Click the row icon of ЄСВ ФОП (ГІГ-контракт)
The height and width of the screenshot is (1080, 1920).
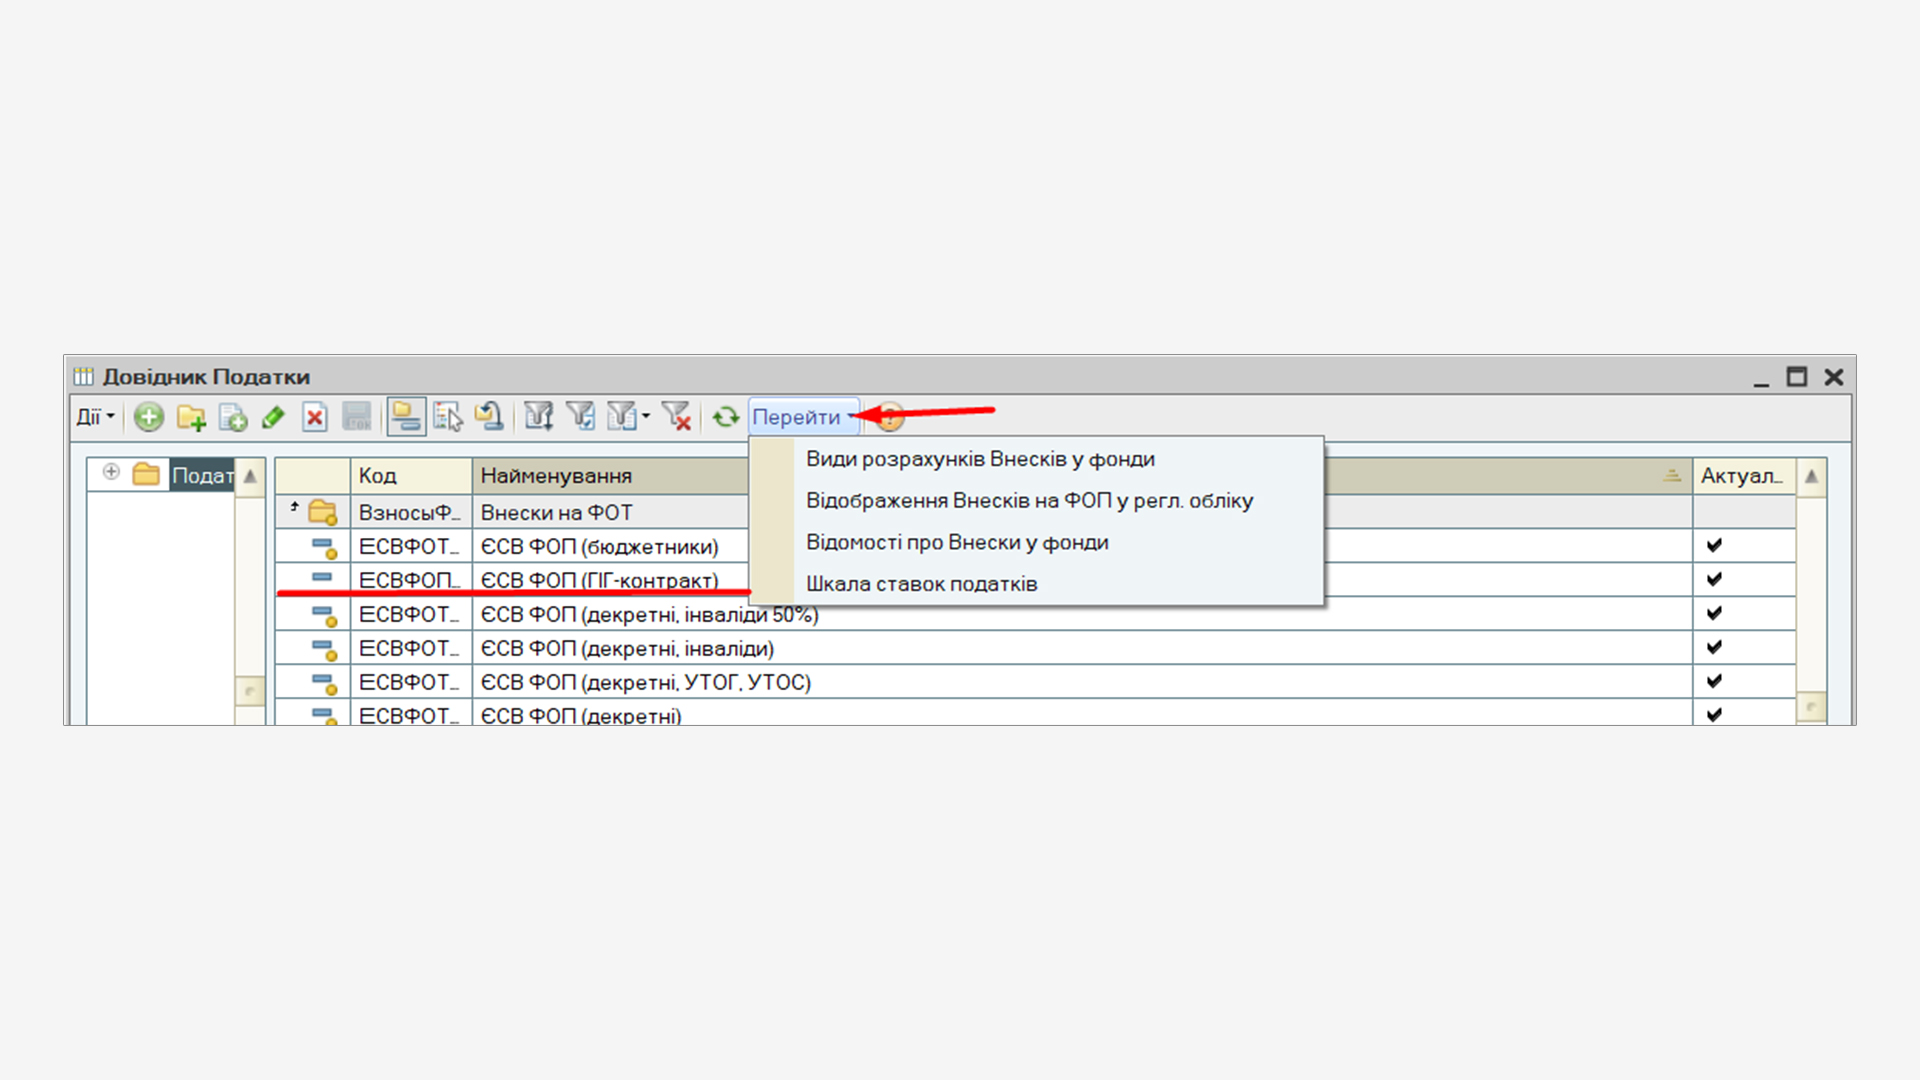pos(322,578)
